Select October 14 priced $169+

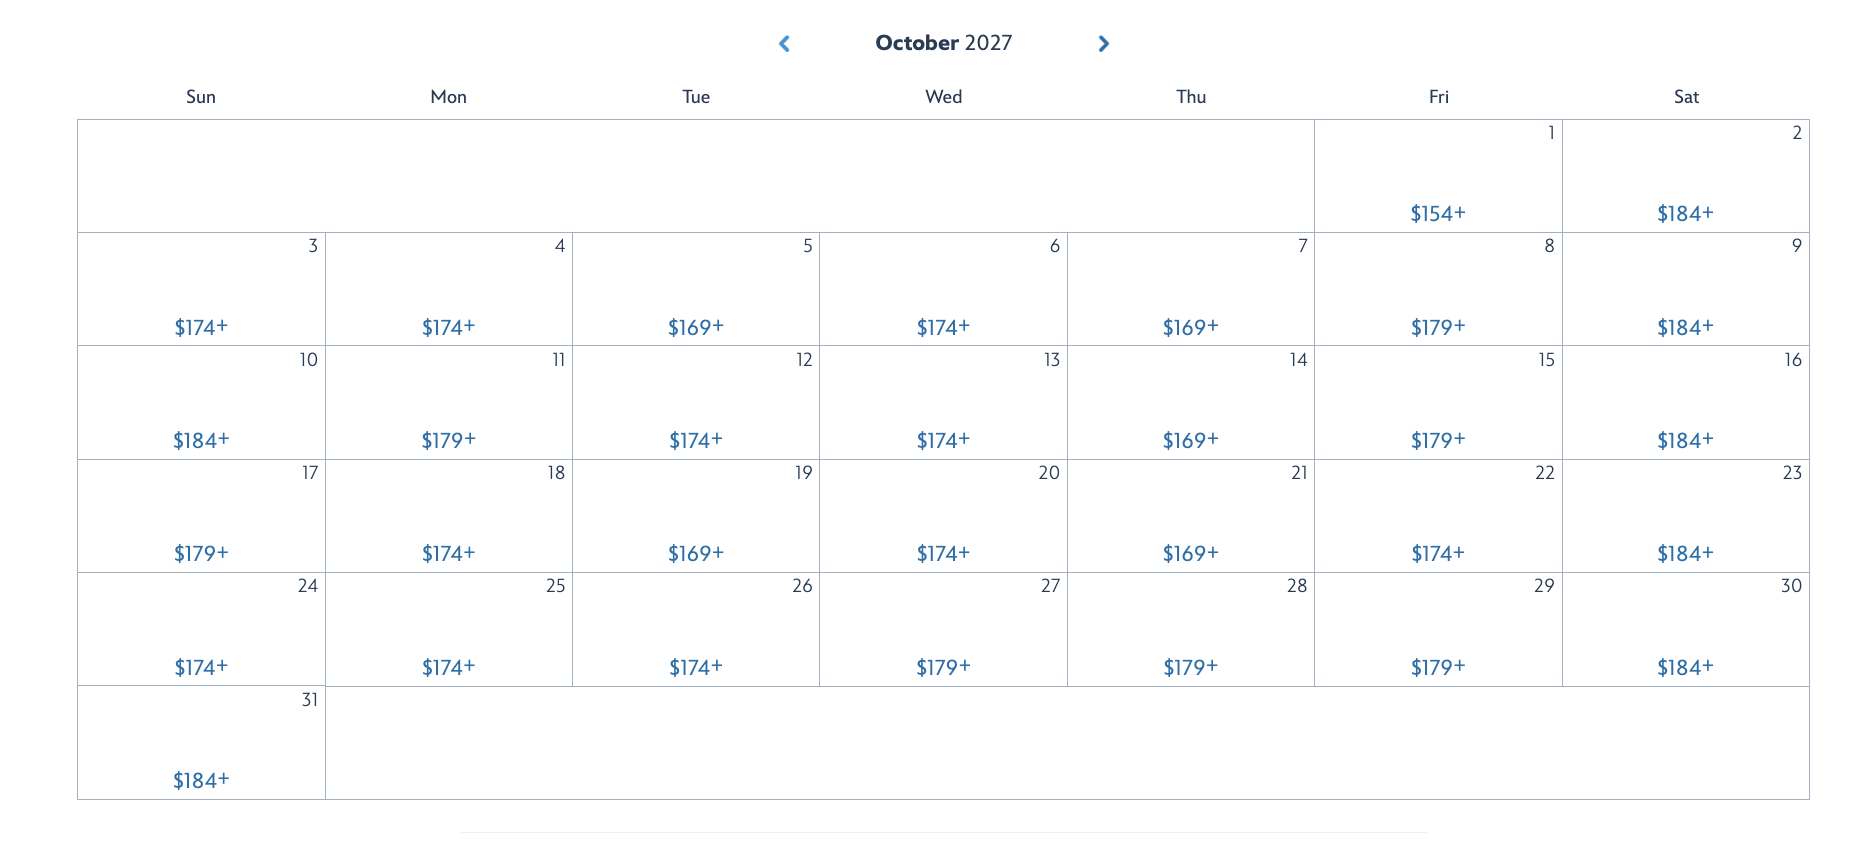[1190, 440]
